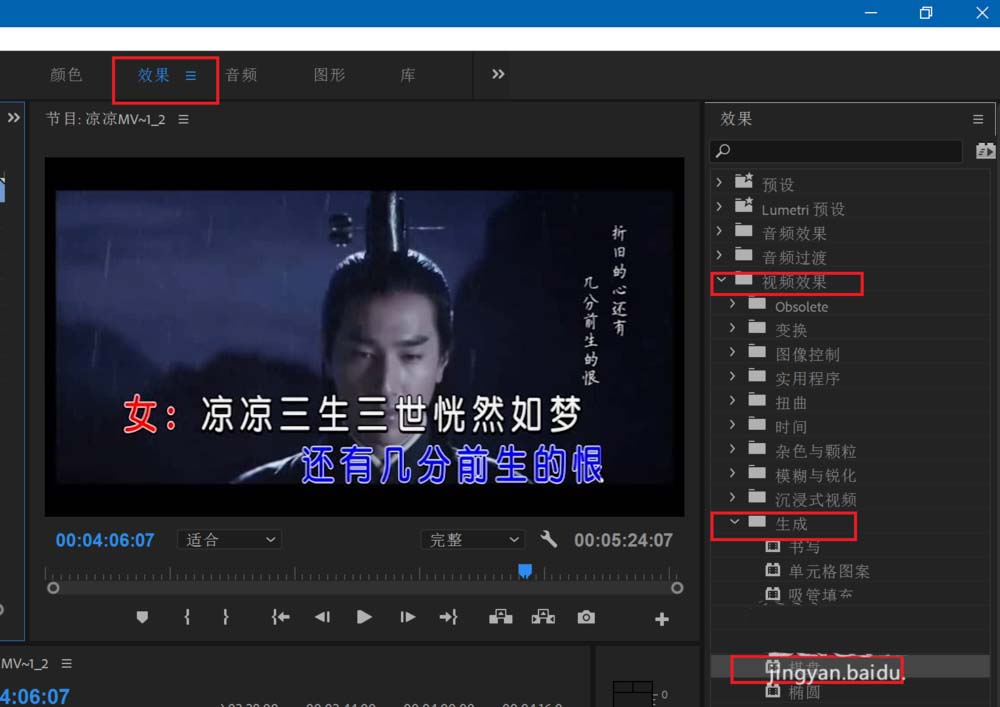
Task: Expand the 变换 folder
Action: [732, 328]
